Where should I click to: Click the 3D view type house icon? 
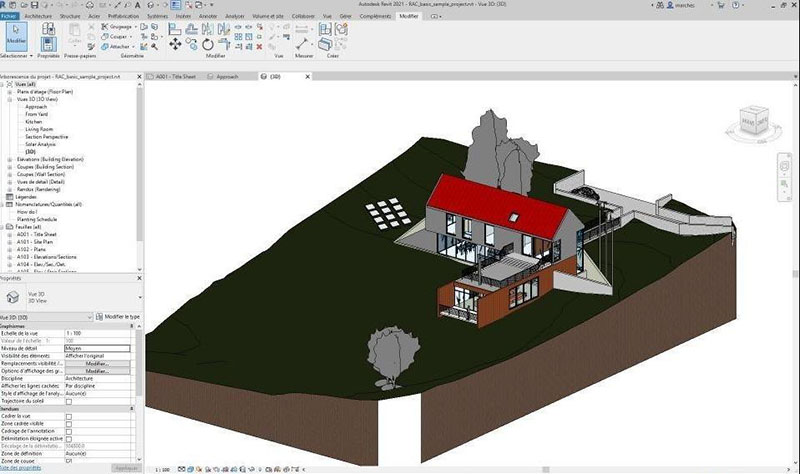click(x=13, y=297)
